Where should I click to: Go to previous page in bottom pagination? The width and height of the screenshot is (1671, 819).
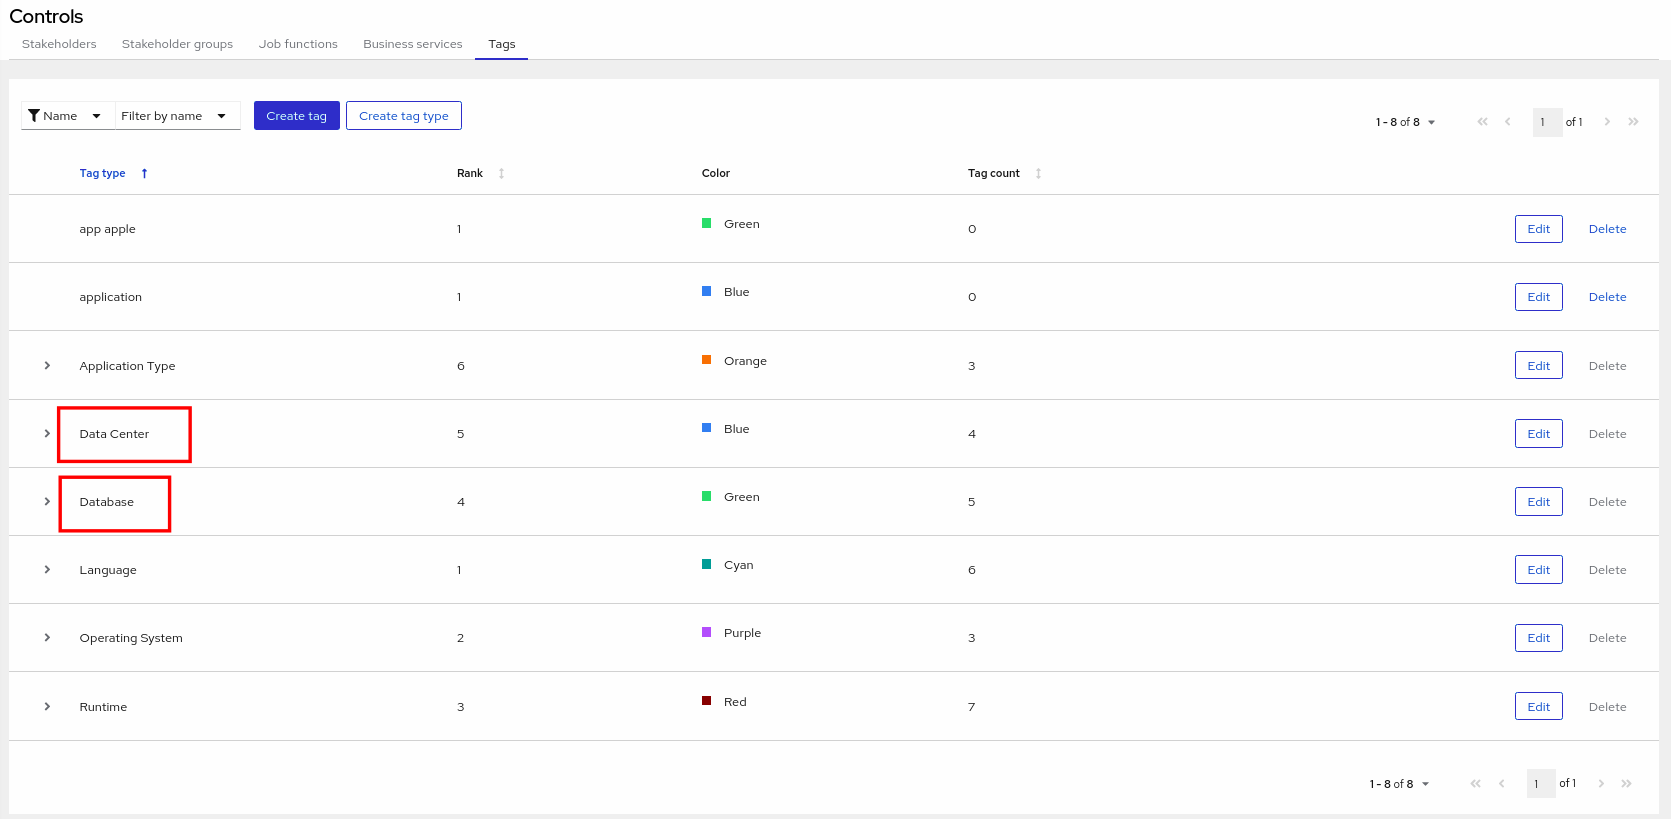pos(1501,784)
